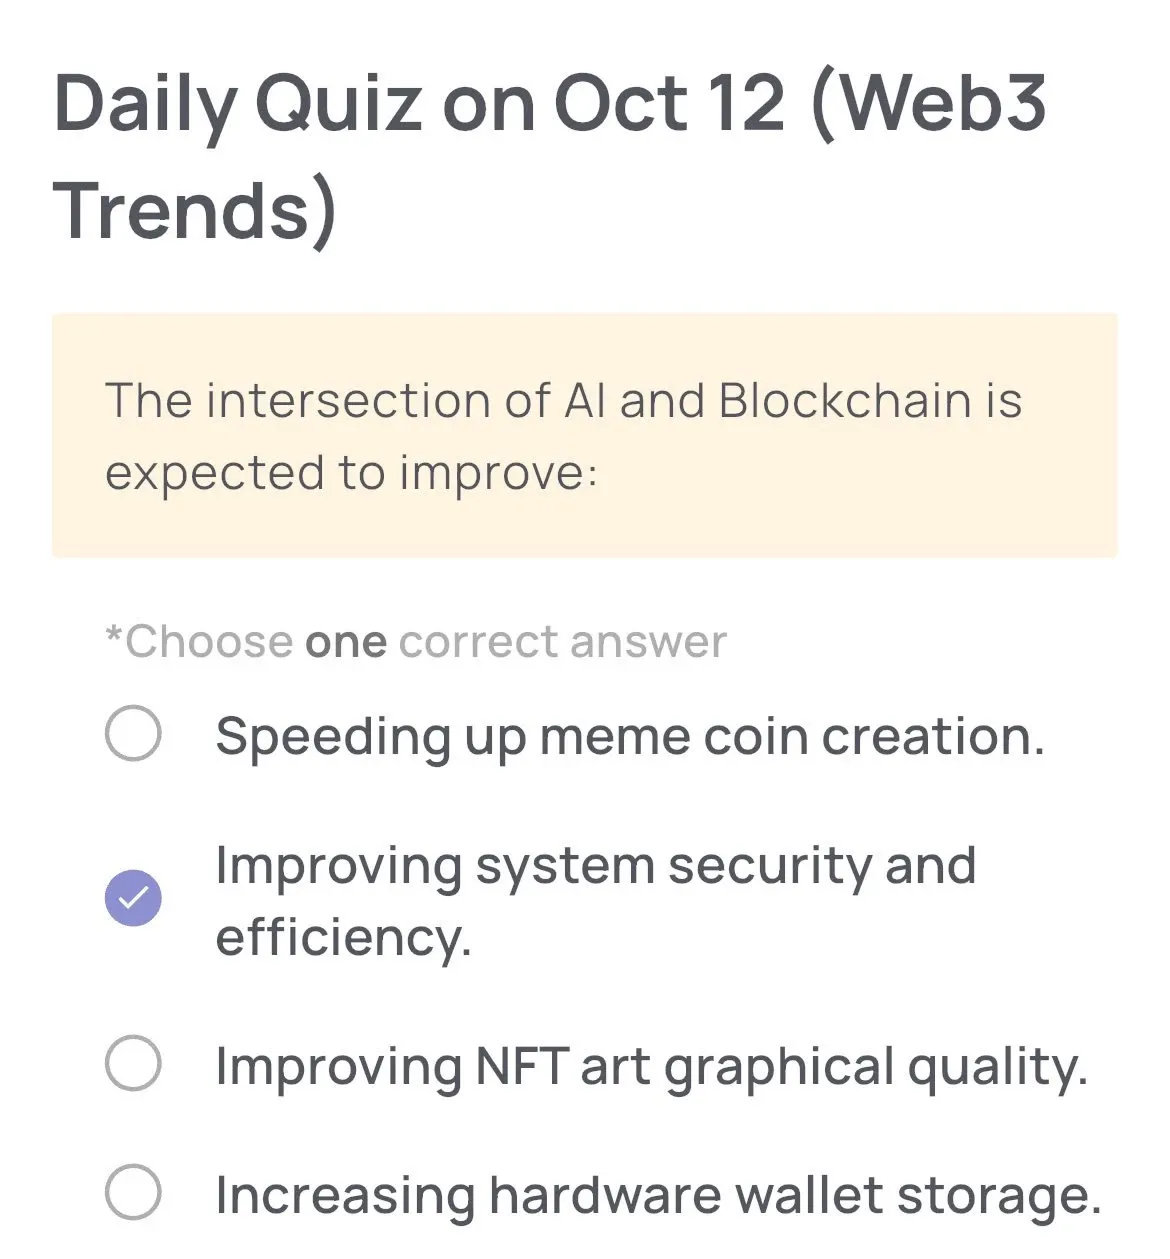Click inside the yellow highlighted question box

pyautogui.click(x=583, y=432)
